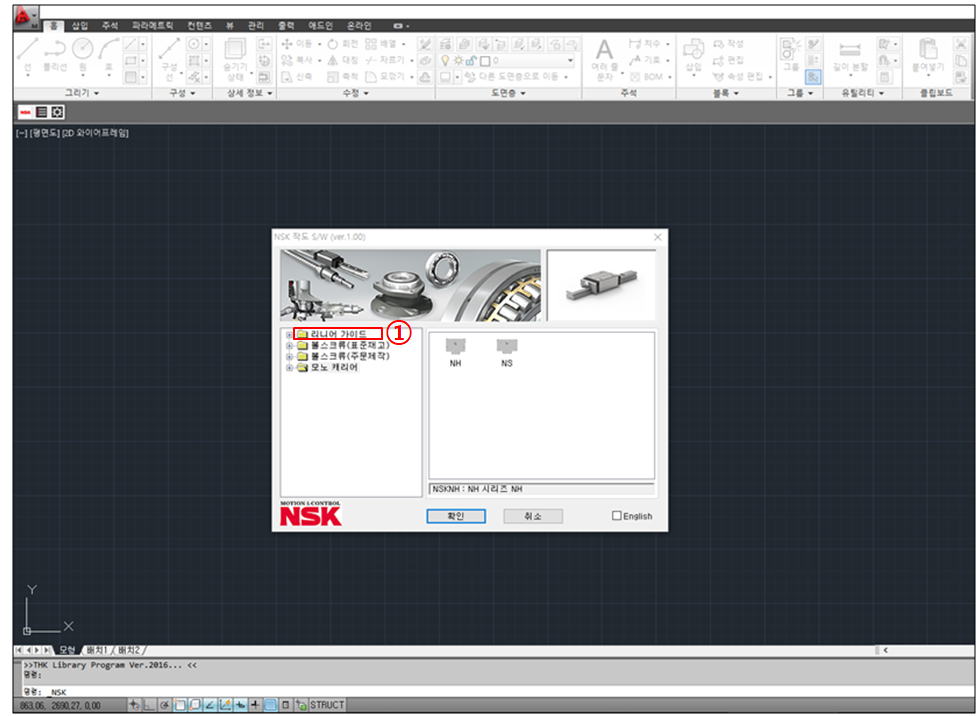Click the Insert block (삽입) icon
The image size is (980, 716).
(x=693, y=50)
